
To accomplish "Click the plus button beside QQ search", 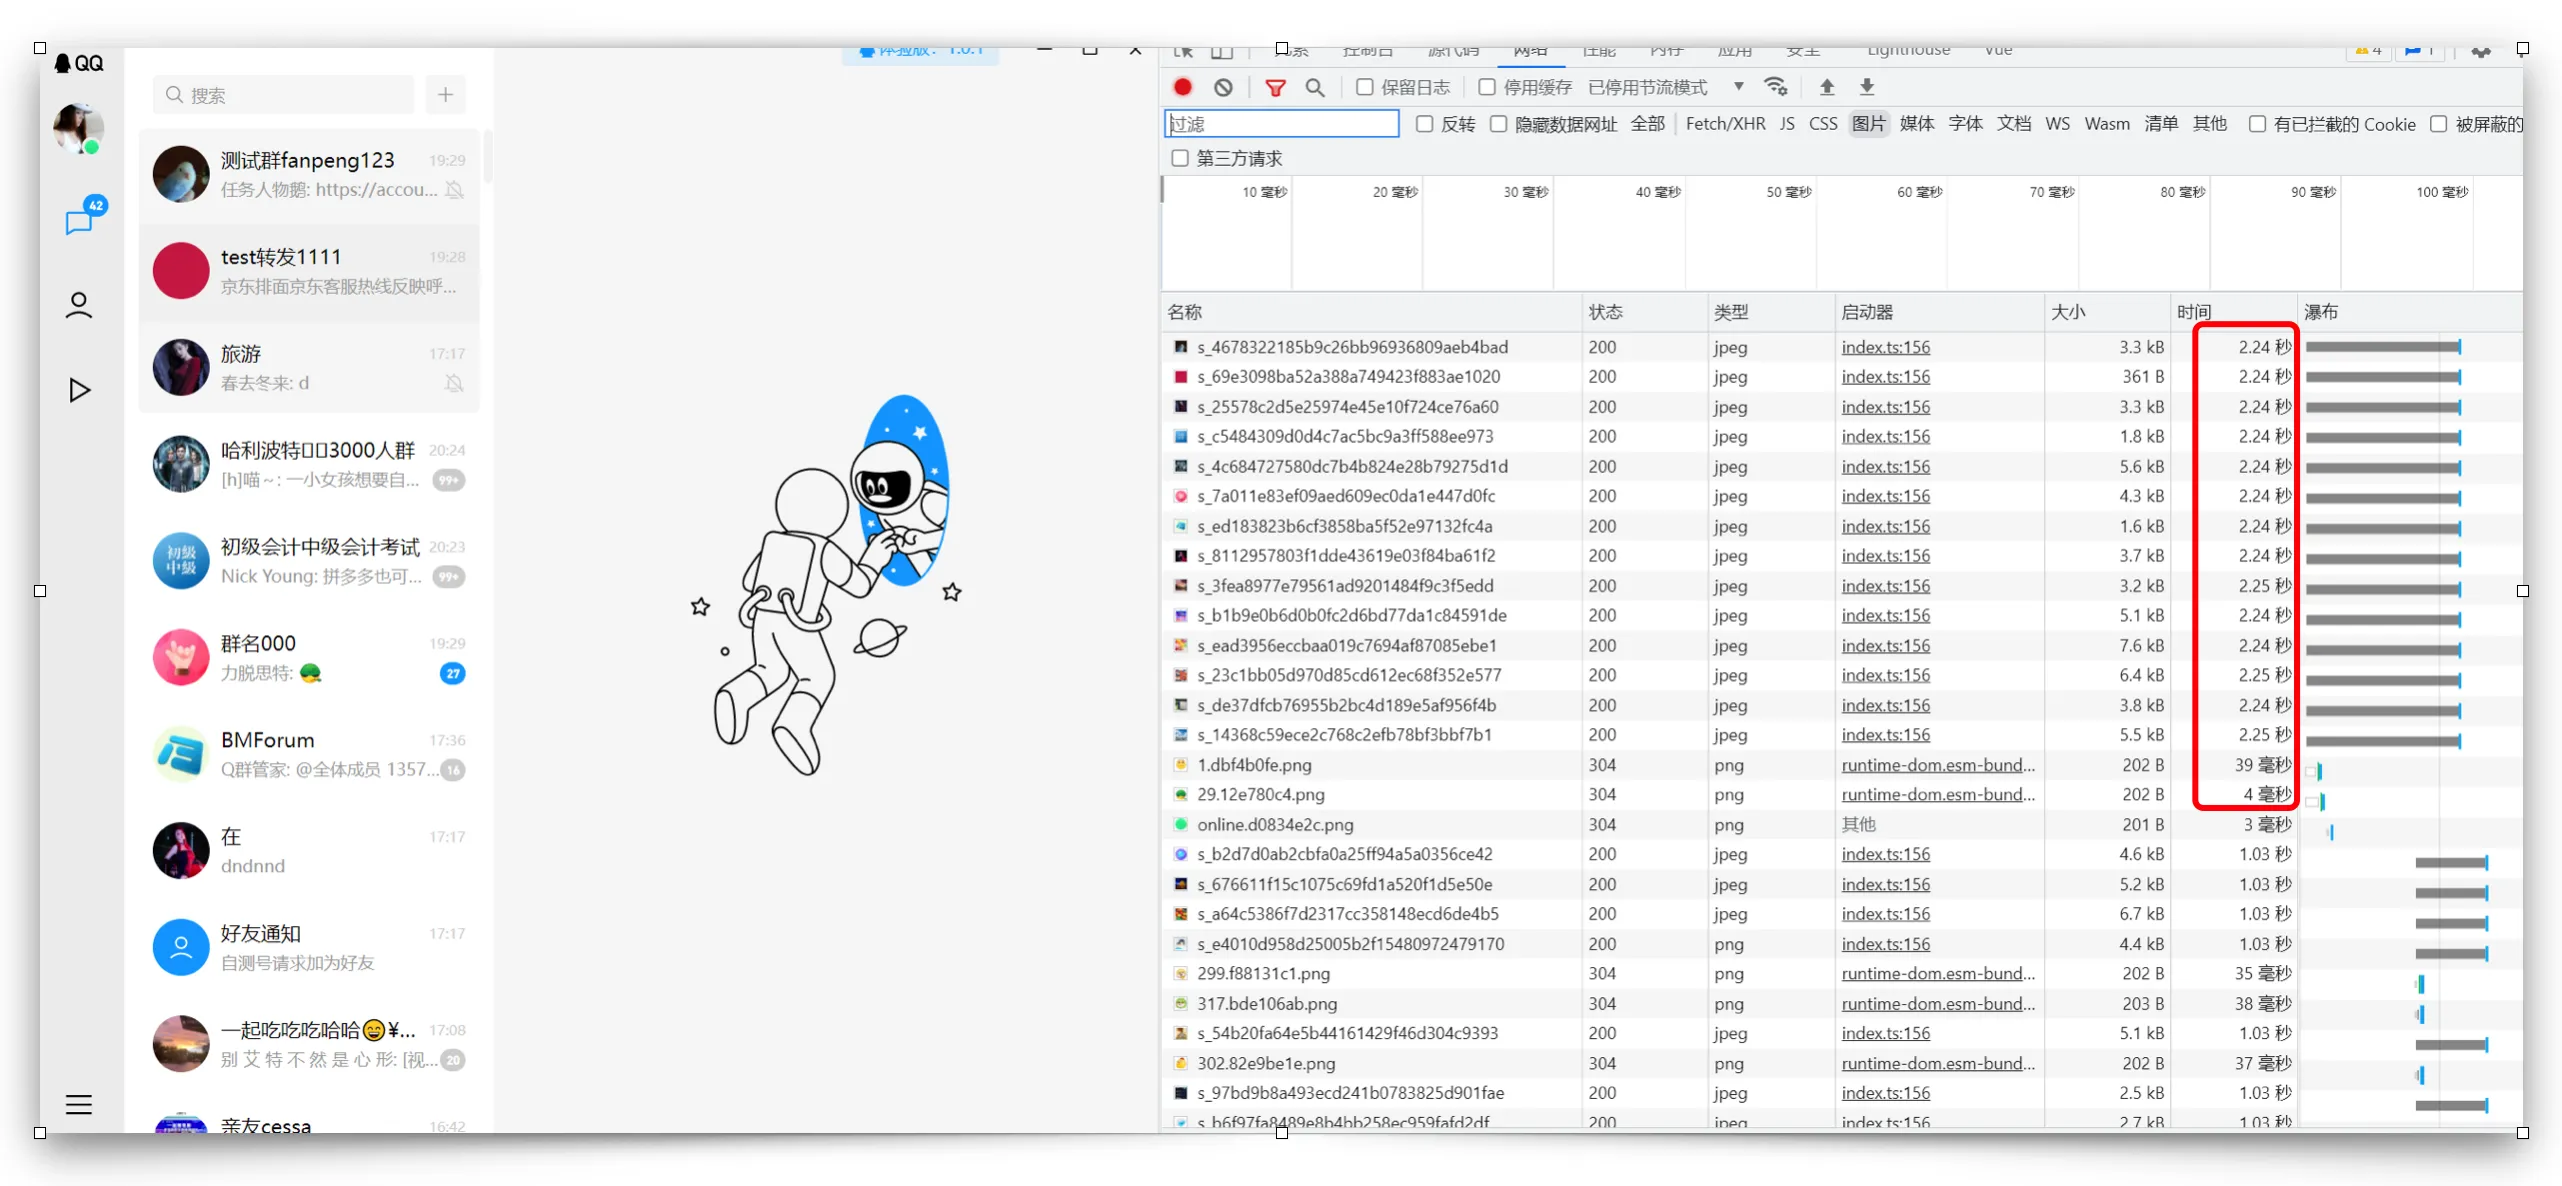I will tap(445, 95).
